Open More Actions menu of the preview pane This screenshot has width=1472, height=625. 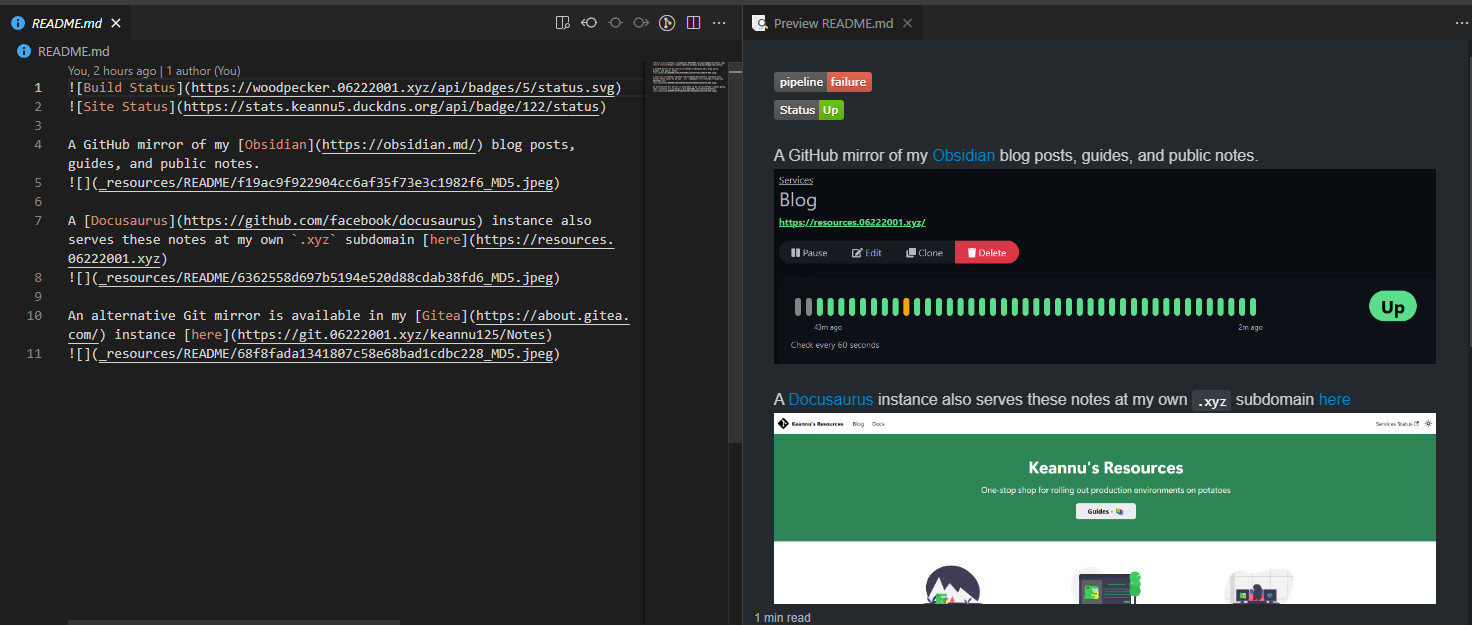point(1461,23)
